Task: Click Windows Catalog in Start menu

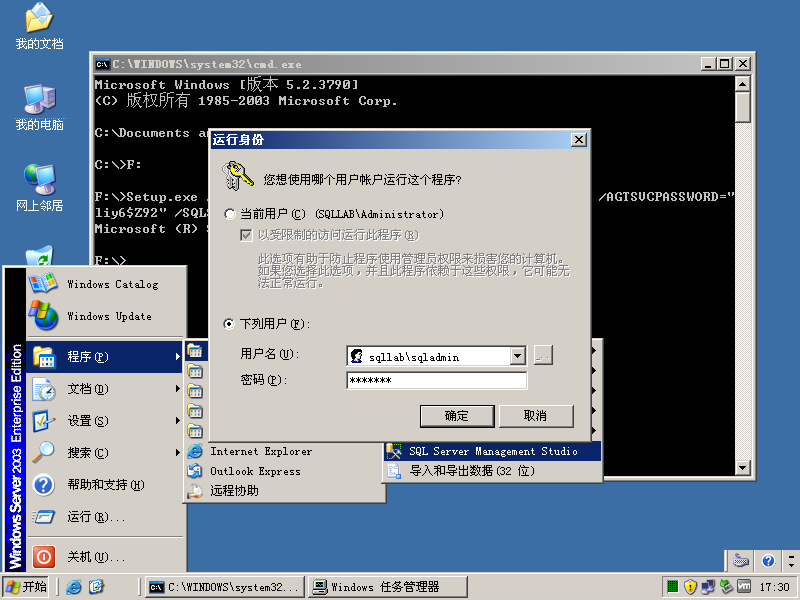Action: (x=107, y=284)
